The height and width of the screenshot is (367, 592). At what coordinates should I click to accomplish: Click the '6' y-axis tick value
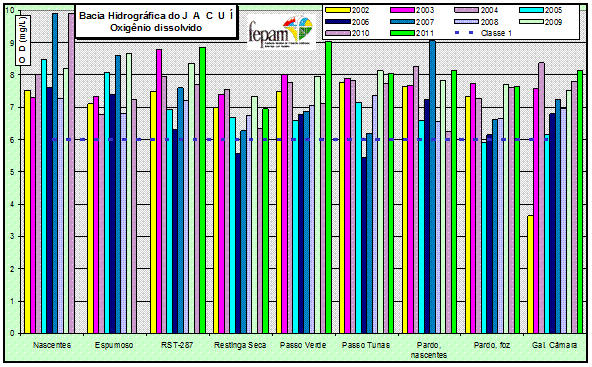(x=12, y=140)
